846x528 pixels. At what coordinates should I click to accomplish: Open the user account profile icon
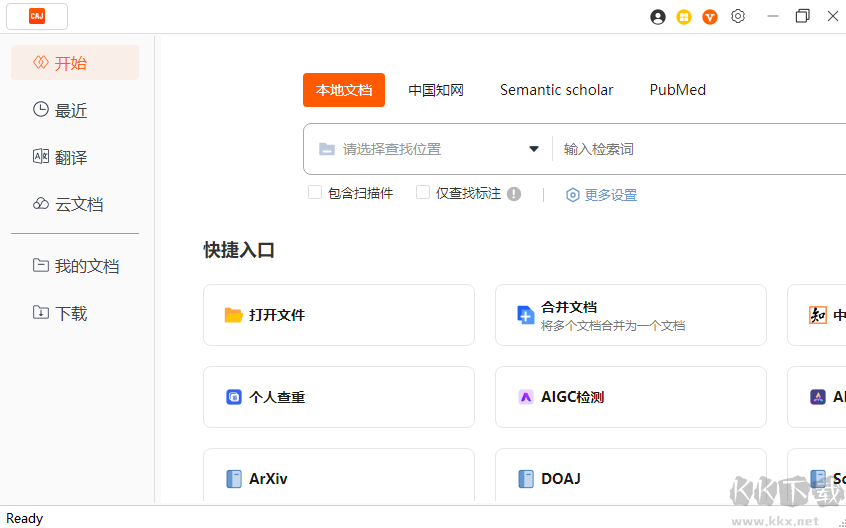tap(658, 17)
